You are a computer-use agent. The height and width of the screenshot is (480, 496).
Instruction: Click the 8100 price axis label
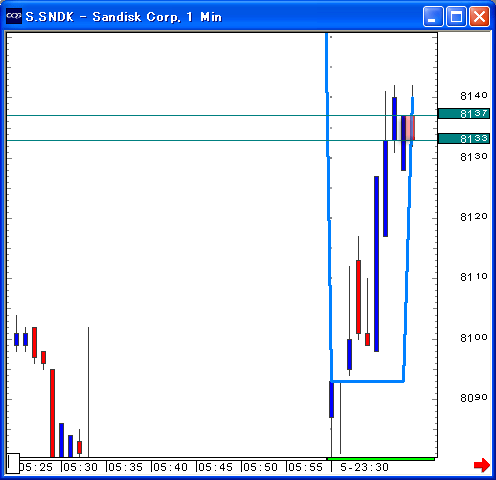tap(474, 338)
